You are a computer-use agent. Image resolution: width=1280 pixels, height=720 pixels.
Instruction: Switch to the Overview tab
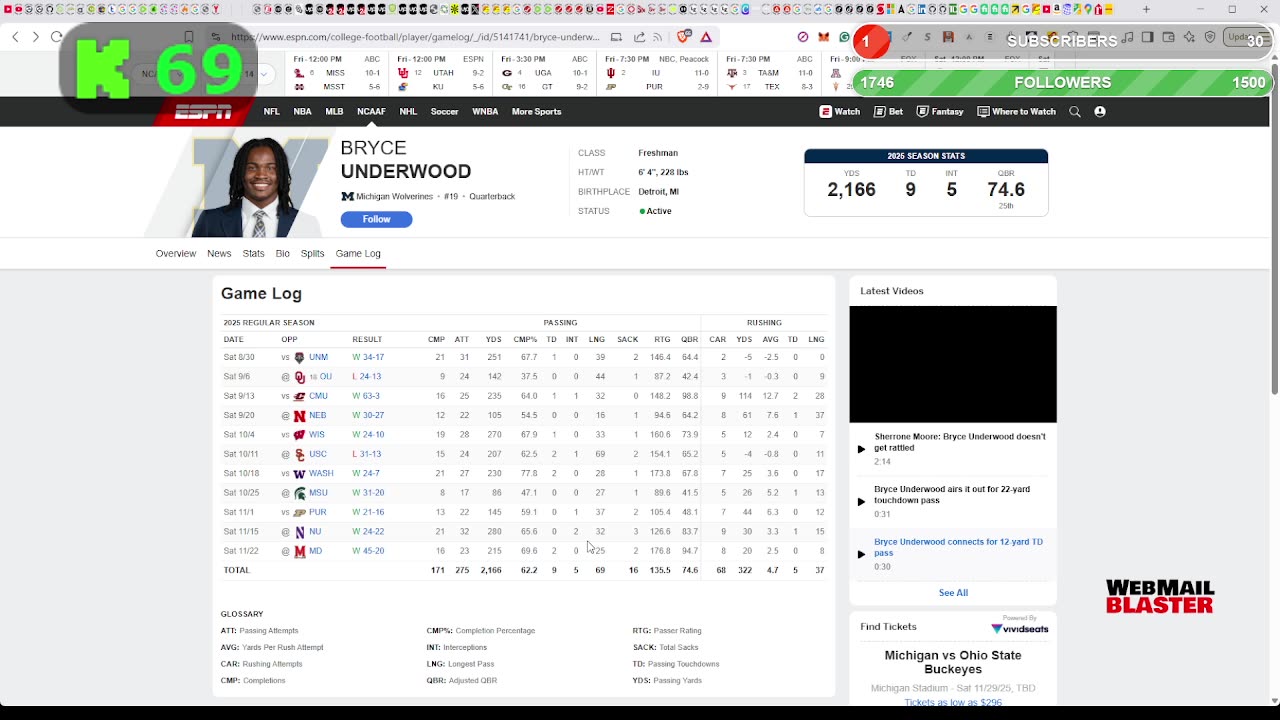176,254
